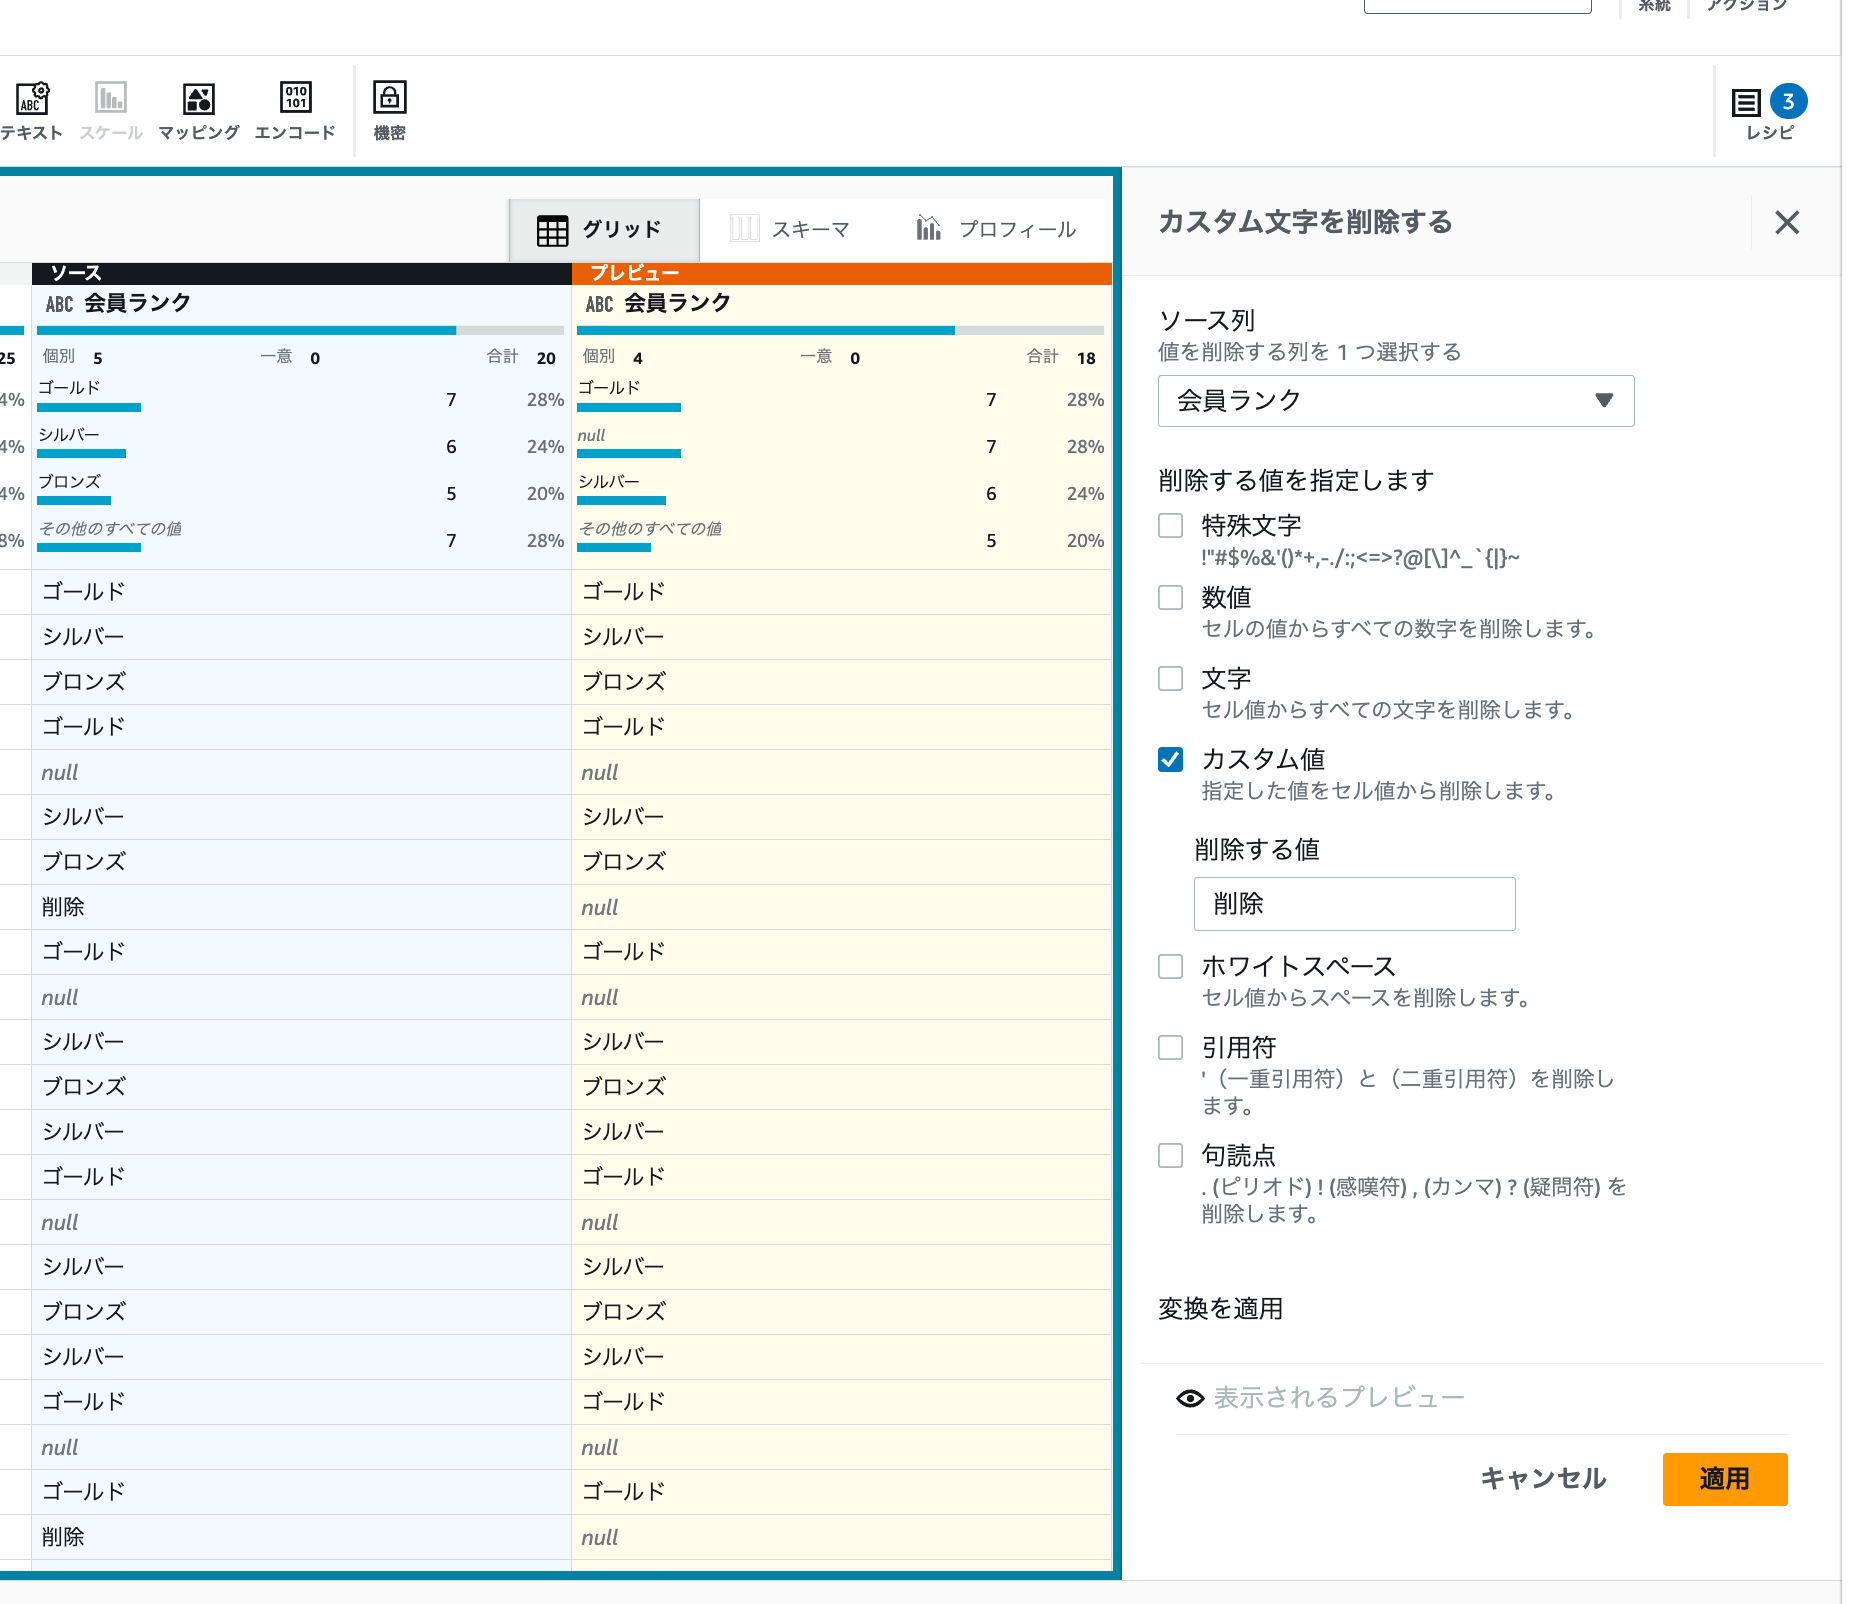
Task: Enable the ホワイトスペース checkbox
Action: click(1170, 966)
